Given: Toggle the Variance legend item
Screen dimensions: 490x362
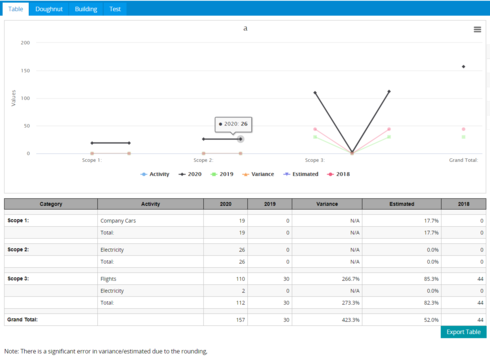Looking at the screenshot, I should click(x=258, y=174).
